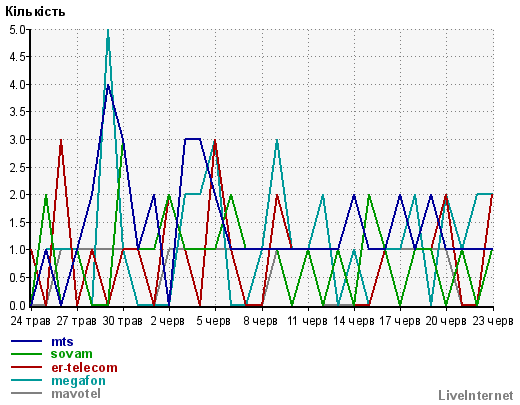The image size is (520, 405).
Task: Click the 5.0 y-axis value
Action: point(18,30)
